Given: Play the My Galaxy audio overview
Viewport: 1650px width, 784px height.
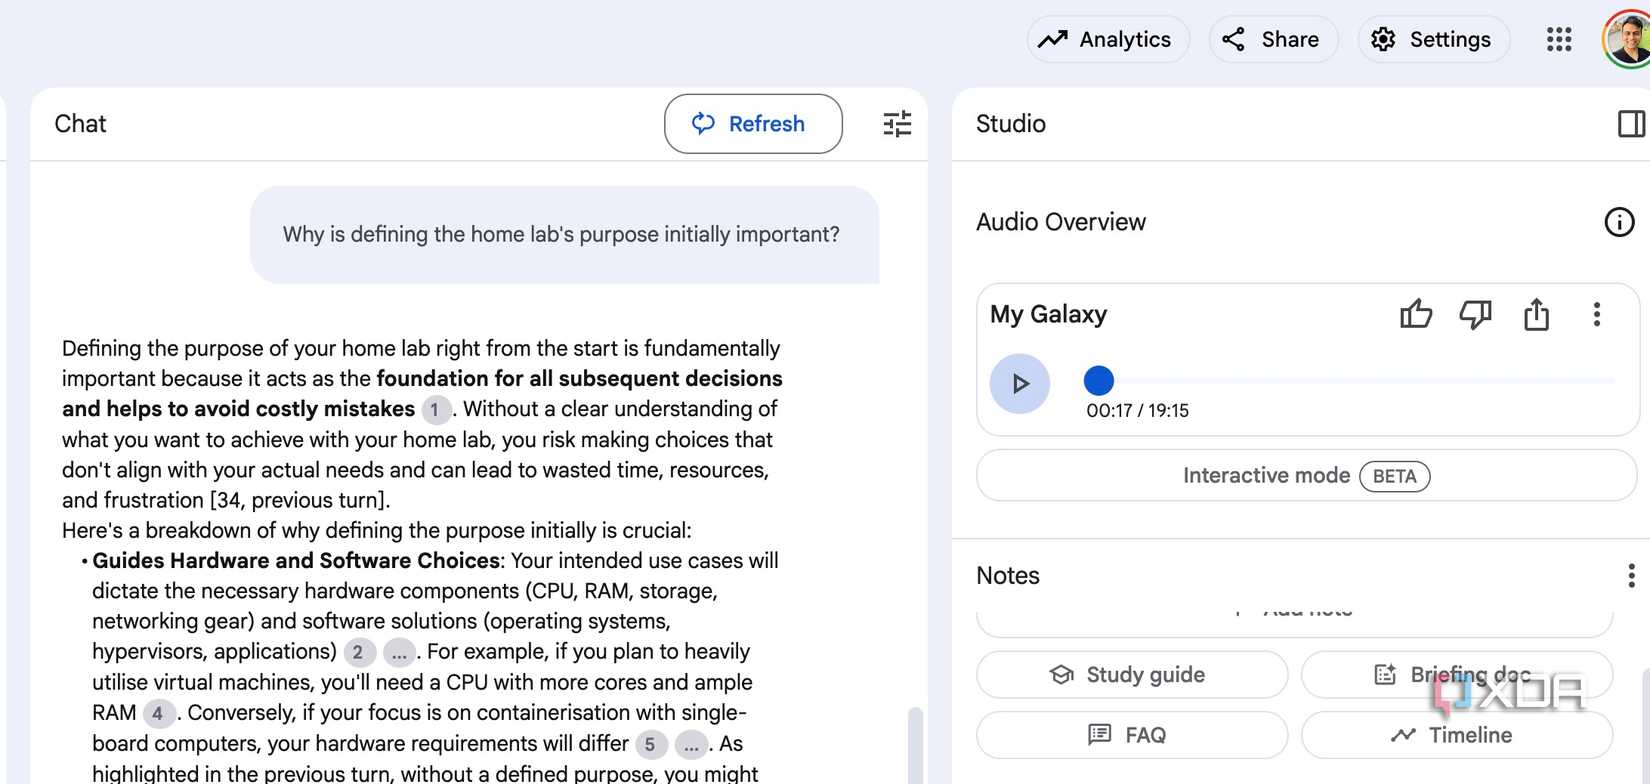Looking at the screenshot, I should click(1020, 383).
